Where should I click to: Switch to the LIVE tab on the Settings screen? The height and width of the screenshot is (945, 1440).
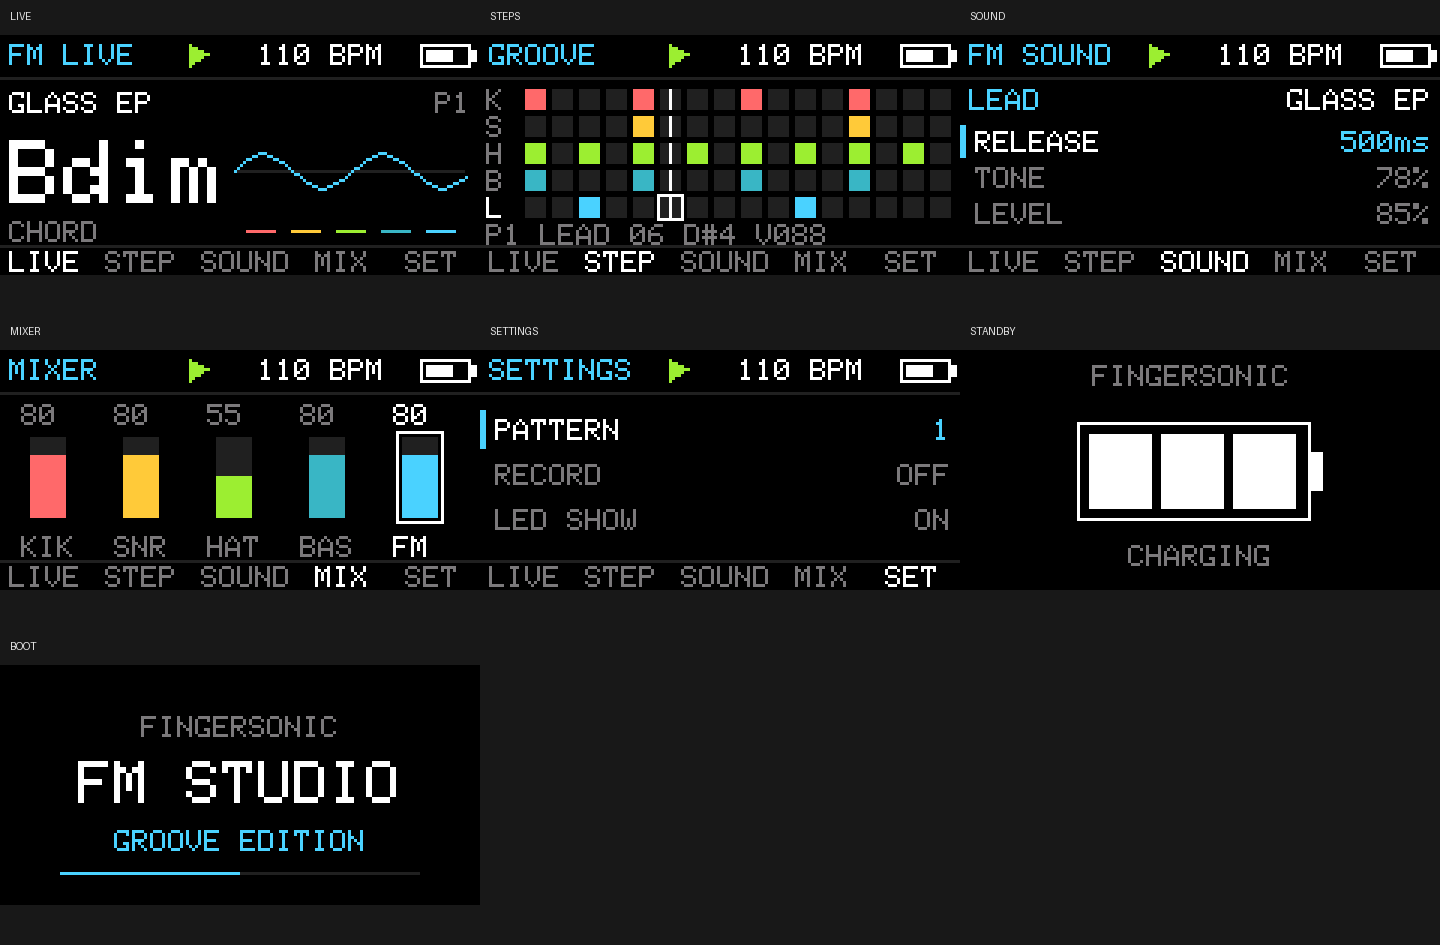pos(523,577)
